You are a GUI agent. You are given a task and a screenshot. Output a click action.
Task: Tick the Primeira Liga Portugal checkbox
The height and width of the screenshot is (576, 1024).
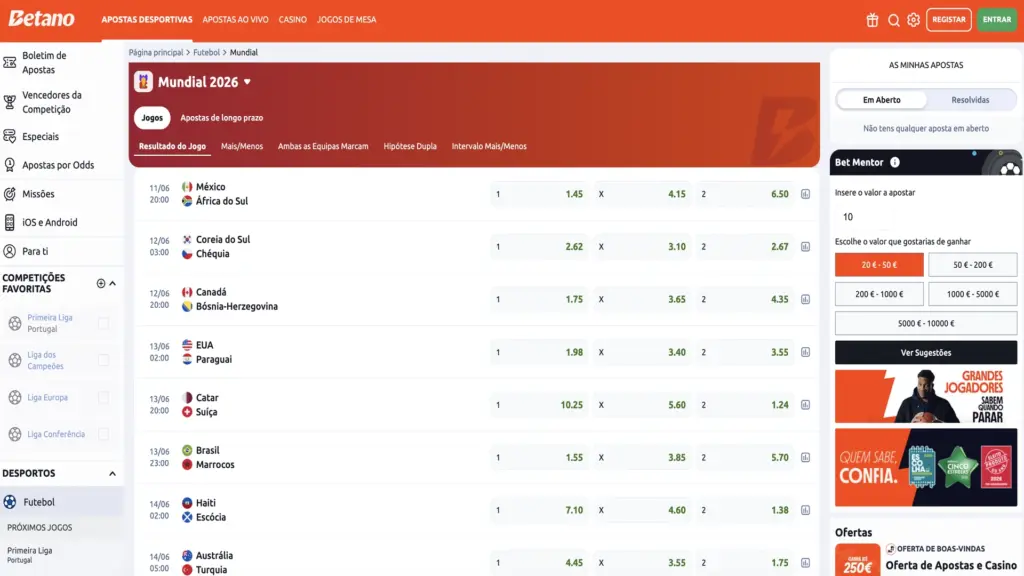click(103, 323)
